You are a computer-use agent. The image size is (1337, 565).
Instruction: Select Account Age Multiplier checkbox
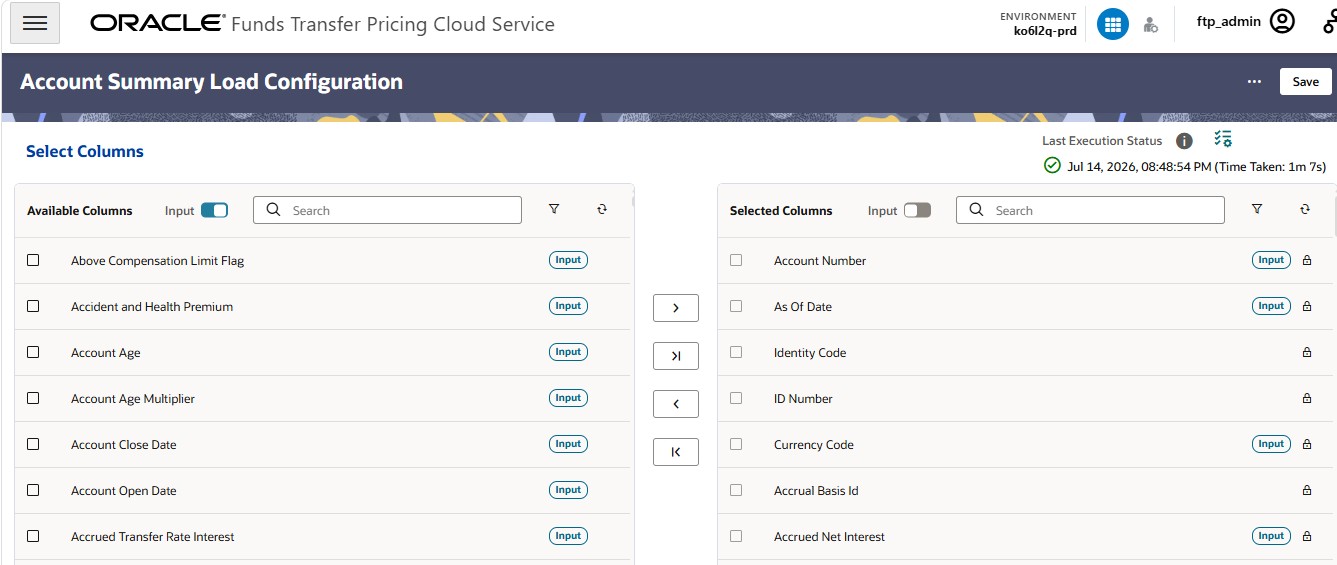click(x=33, y=398)
